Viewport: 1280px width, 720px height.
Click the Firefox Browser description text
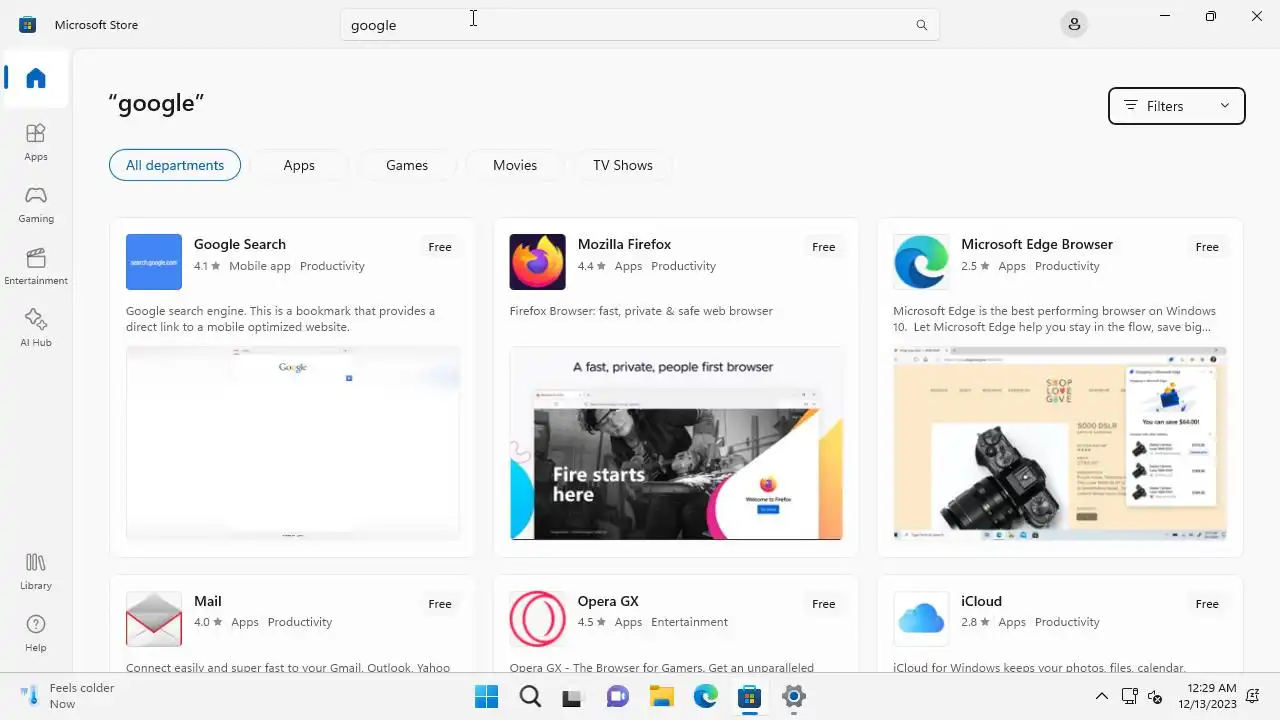pyautogui.click(x=641, y=311)
